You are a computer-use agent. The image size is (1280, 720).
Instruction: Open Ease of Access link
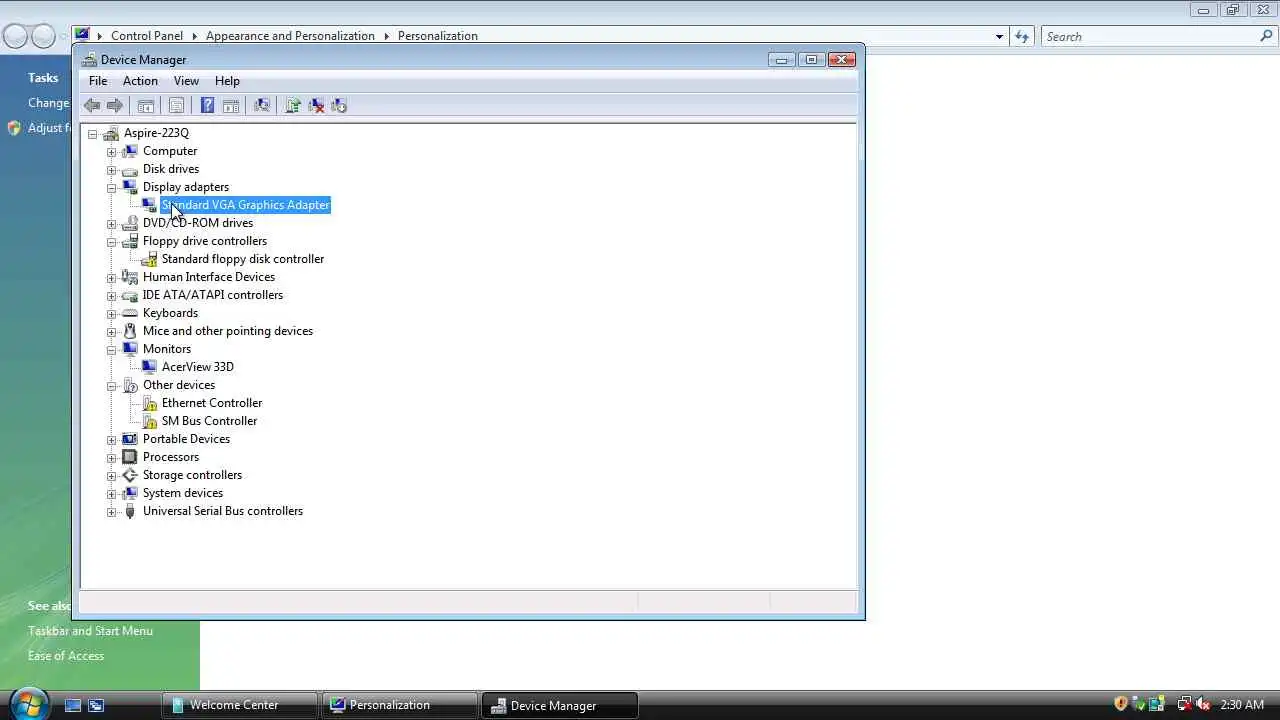66,656
